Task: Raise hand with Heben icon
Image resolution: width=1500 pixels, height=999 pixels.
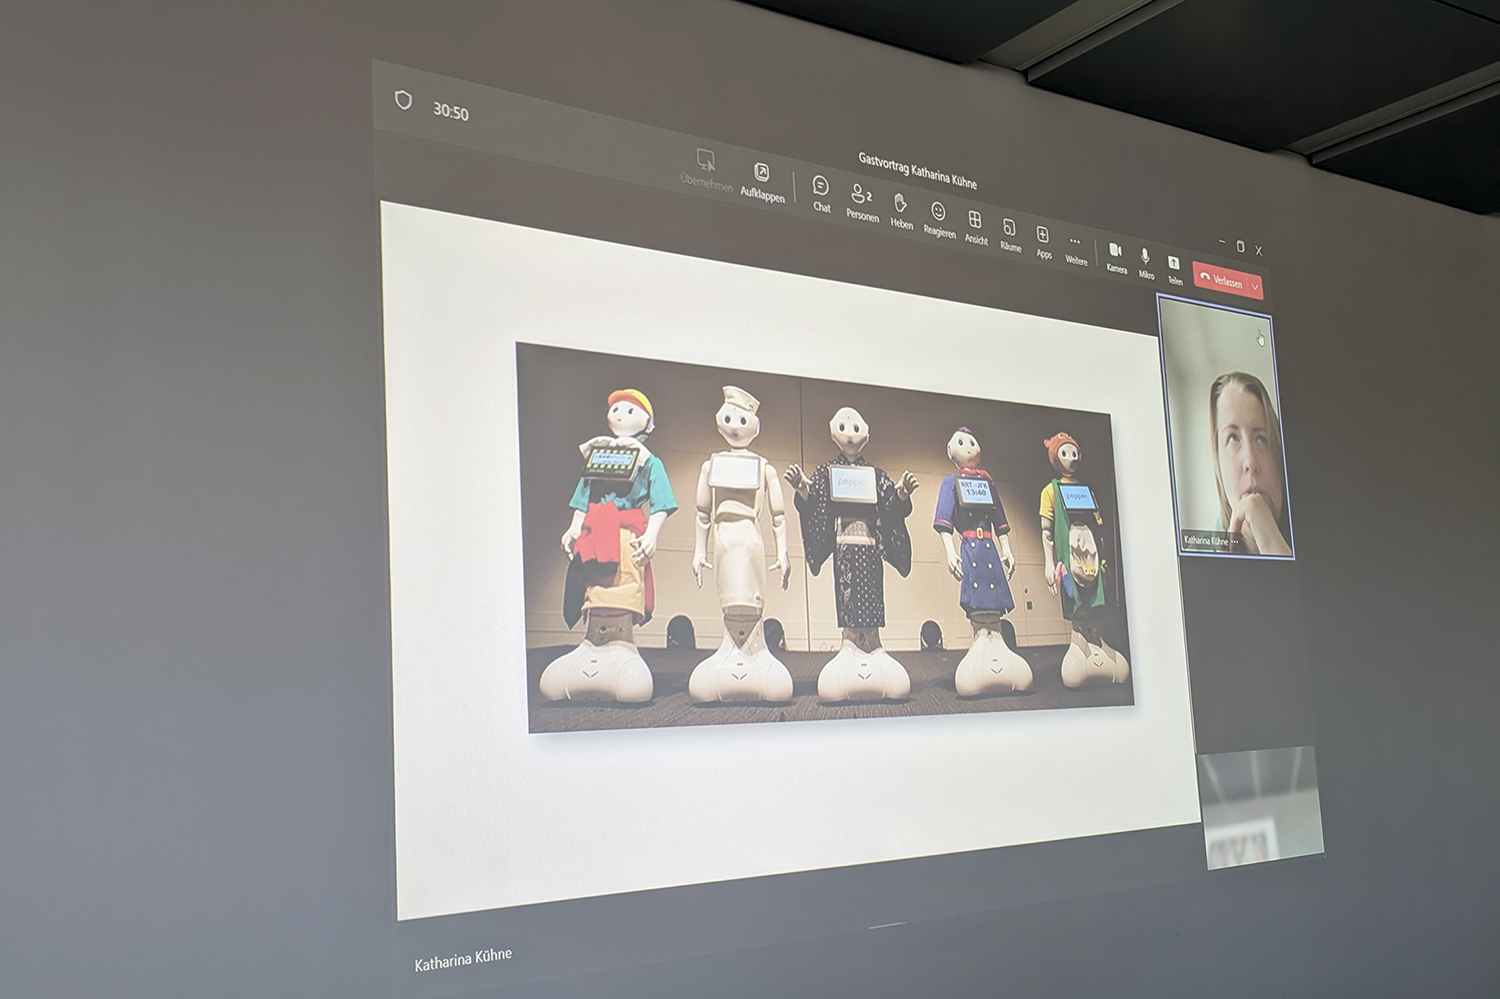Action: [901, 210]
